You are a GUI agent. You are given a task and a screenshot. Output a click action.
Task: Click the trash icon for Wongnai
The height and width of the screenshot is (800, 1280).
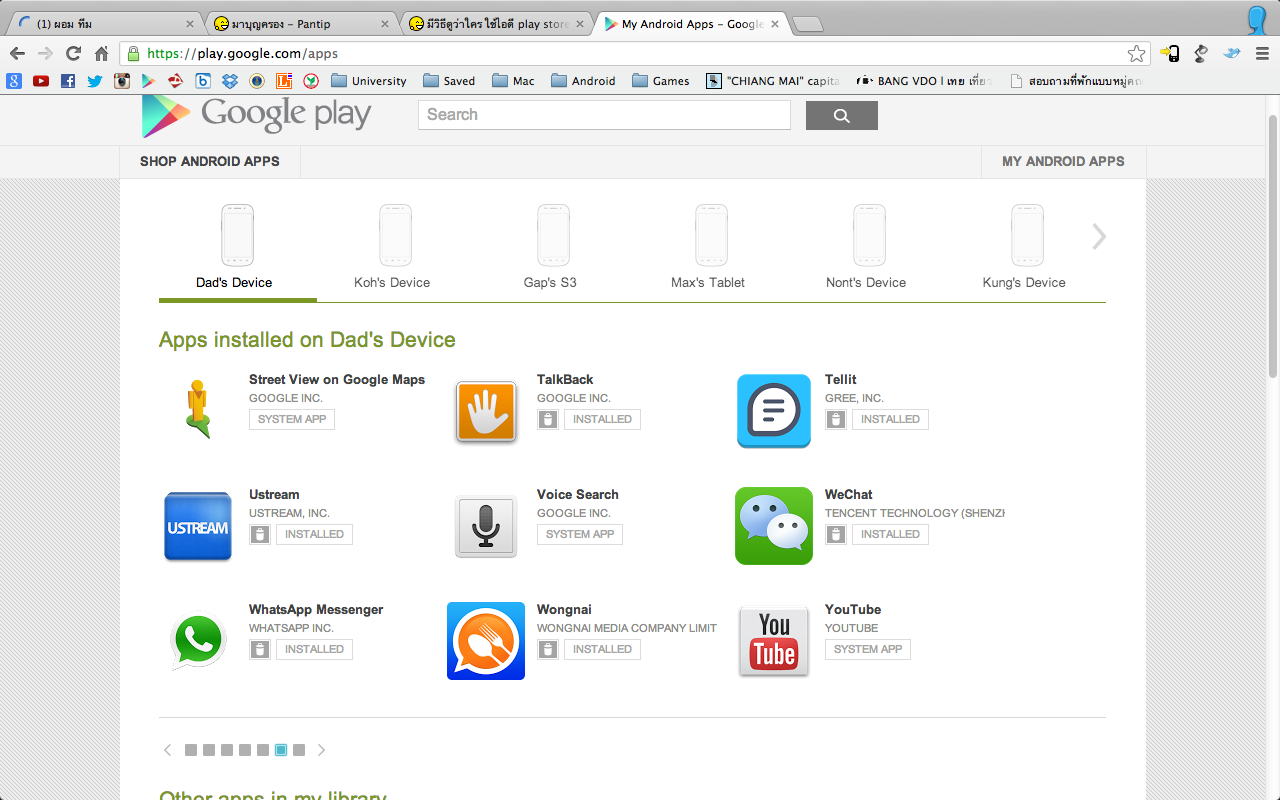pos(548,649)
